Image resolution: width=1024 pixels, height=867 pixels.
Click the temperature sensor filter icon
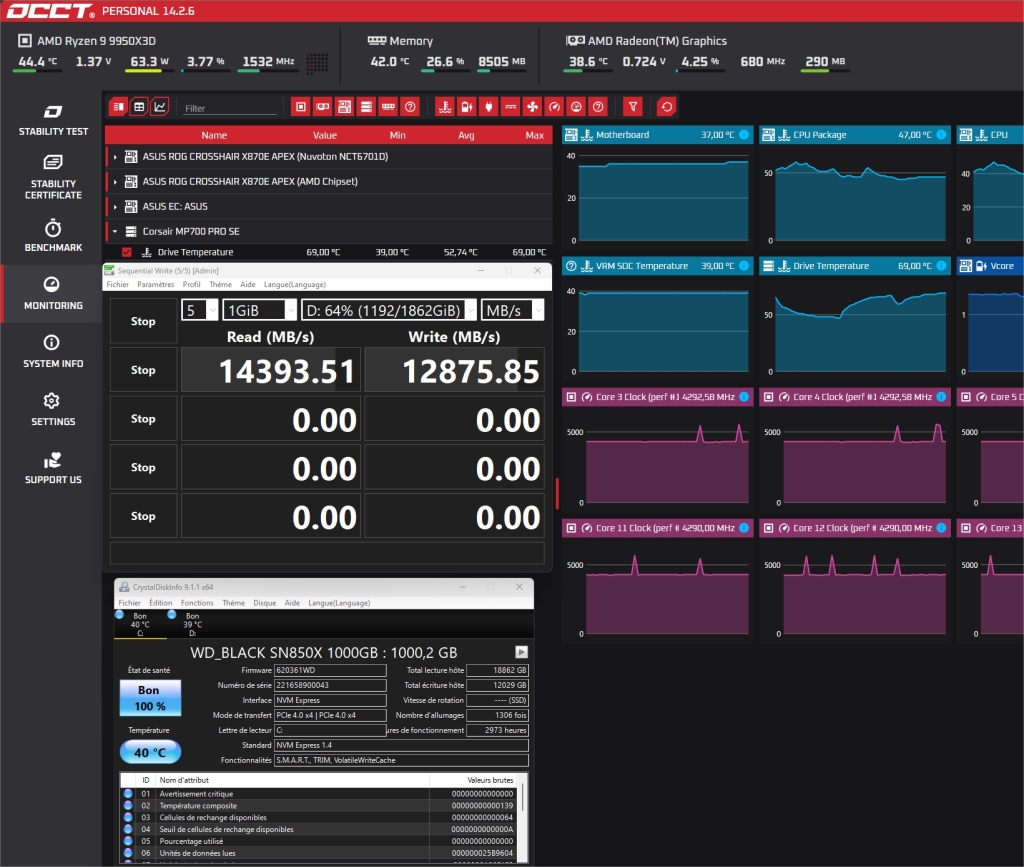(444, 106)
